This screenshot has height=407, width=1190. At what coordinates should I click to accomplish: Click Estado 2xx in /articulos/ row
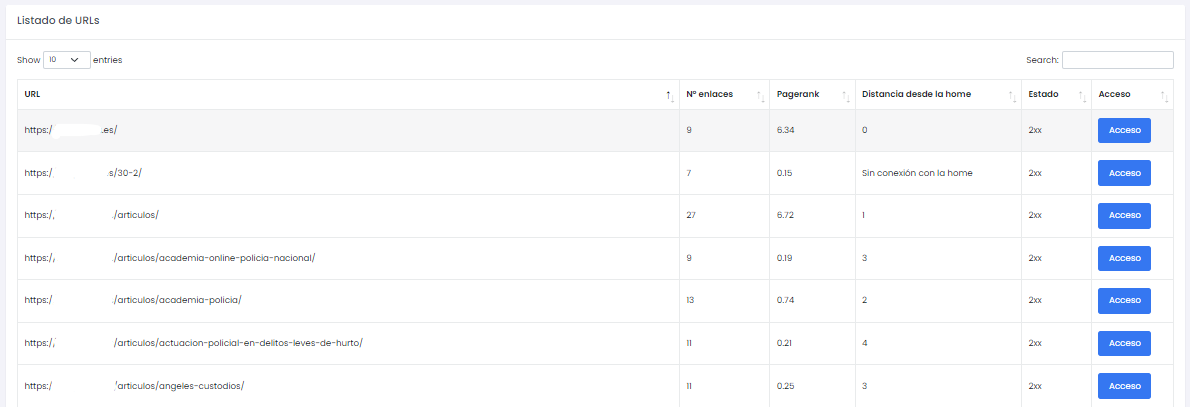pyautogui.click(x=1035, y=216)
